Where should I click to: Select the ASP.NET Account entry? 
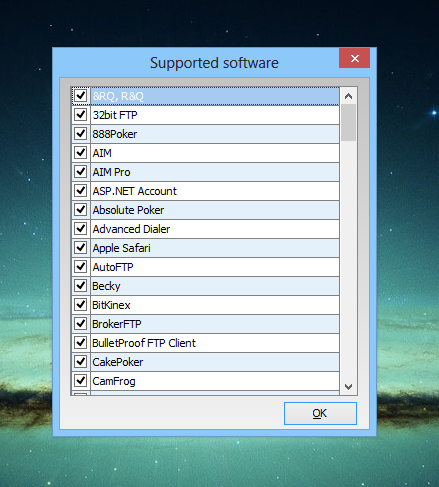[215, 191]
